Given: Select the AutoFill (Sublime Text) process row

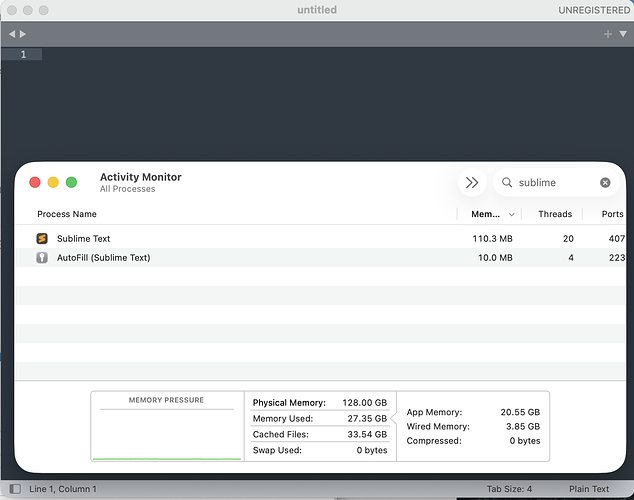Looking at the screenshot, I should 320,257.
